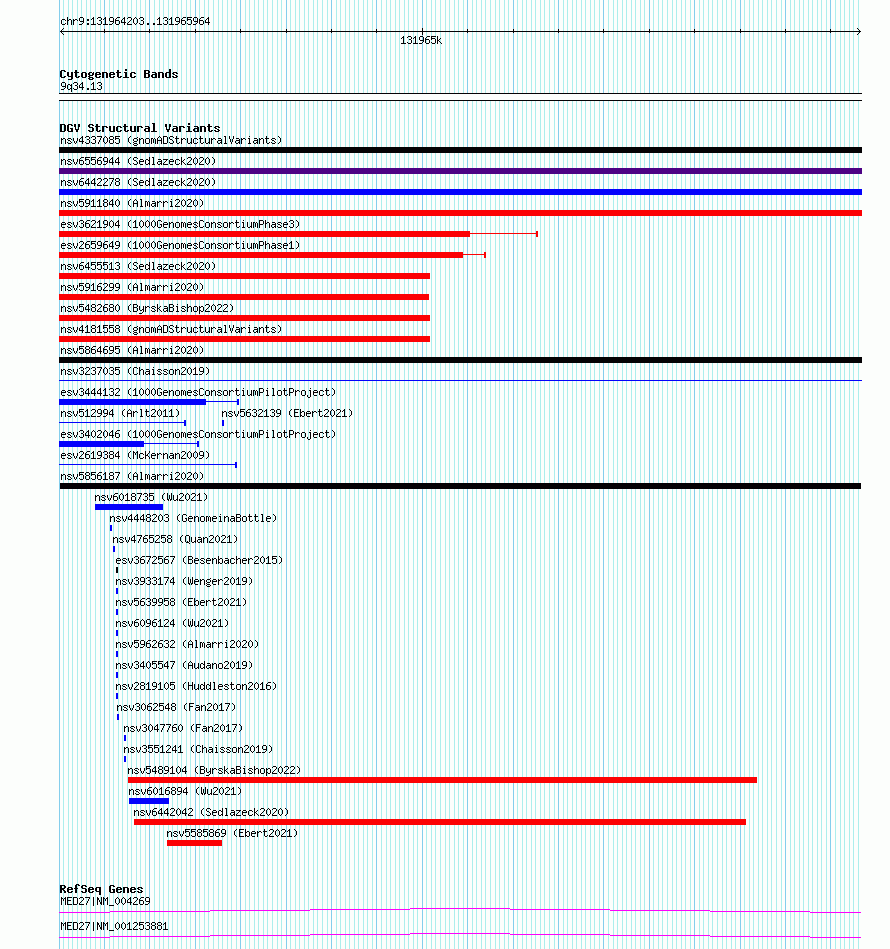
Task: Click the esv2659649 1000GenomesConsortiumPhase1 label
Action: (180, 245)
